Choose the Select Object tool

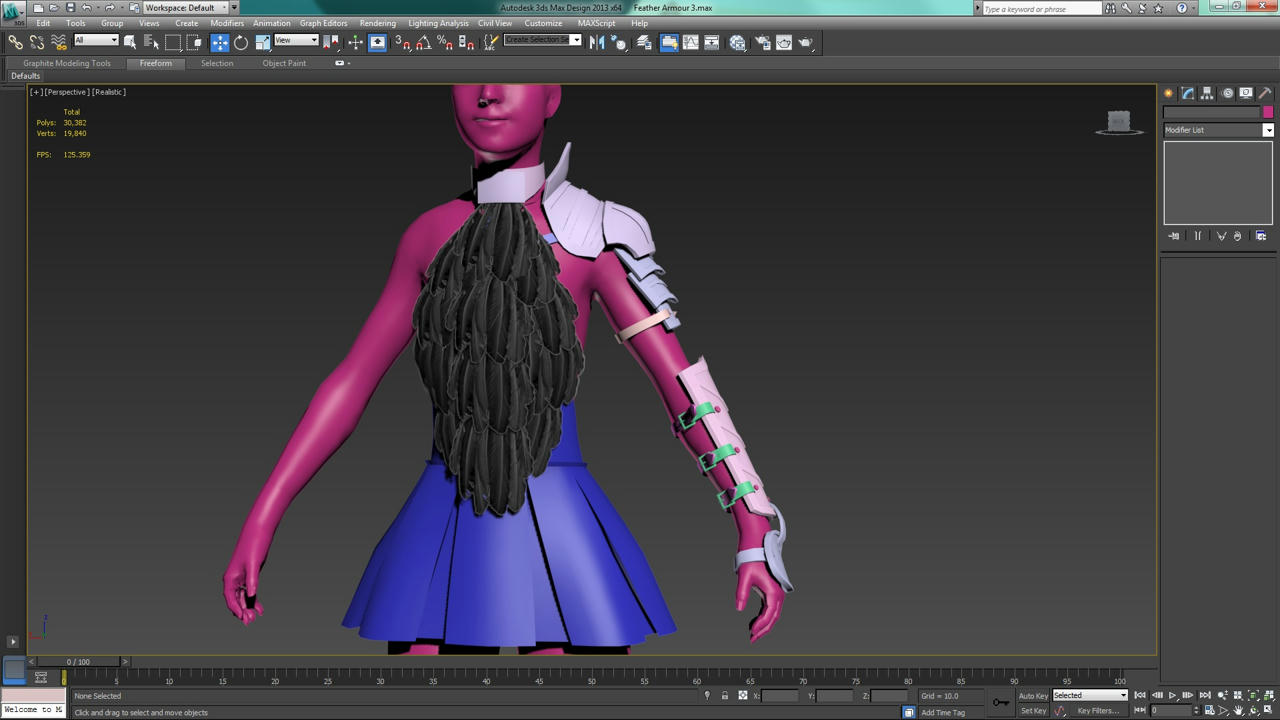[x=130, y=42]
